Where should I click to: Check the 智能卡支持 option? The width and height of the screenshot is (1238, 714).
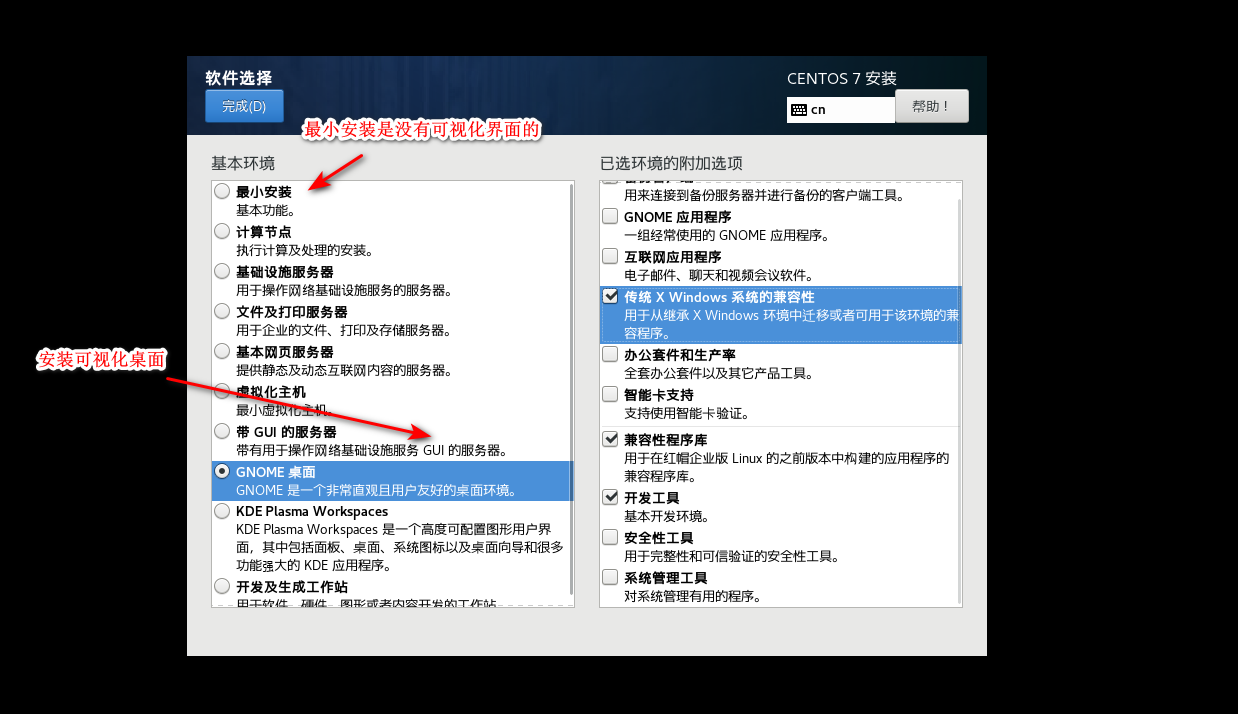pos(610,394)
